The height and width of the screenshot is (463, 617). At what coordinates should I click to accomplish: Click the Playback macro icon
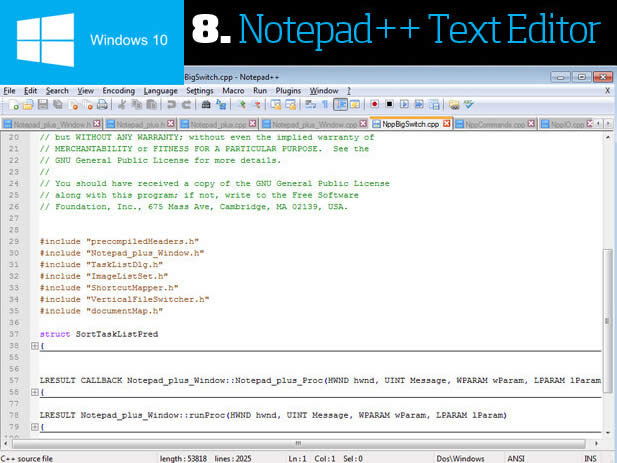point(403,104)
